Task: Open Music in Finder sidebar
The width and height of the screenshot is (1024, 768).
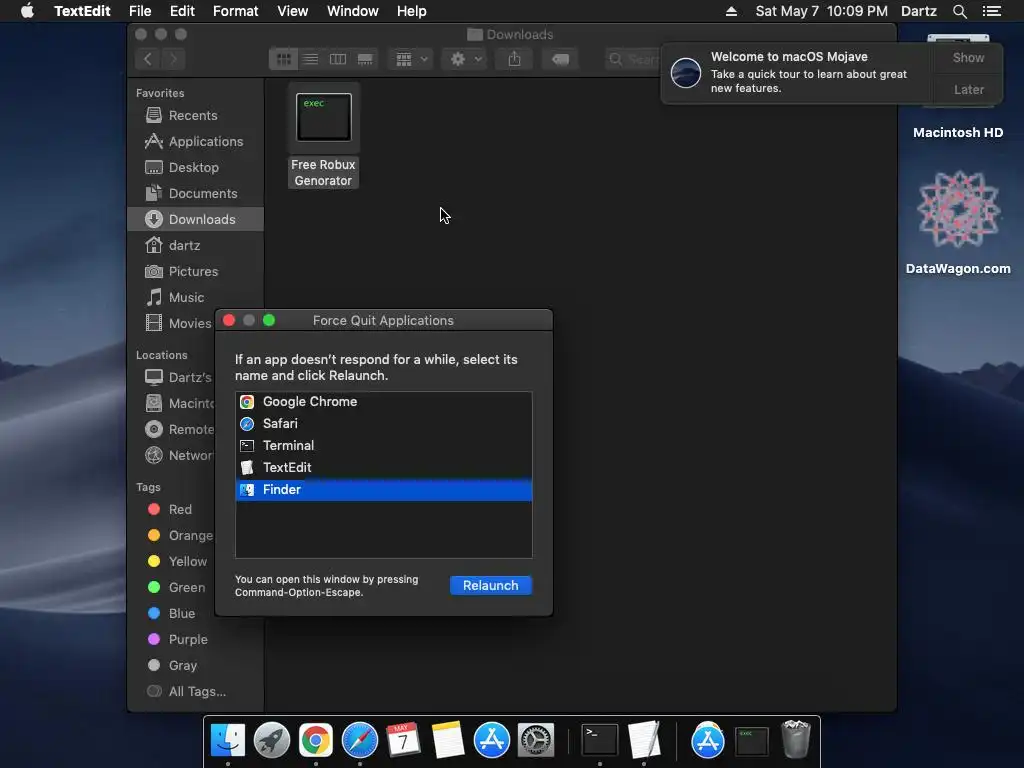Action: 195,297
